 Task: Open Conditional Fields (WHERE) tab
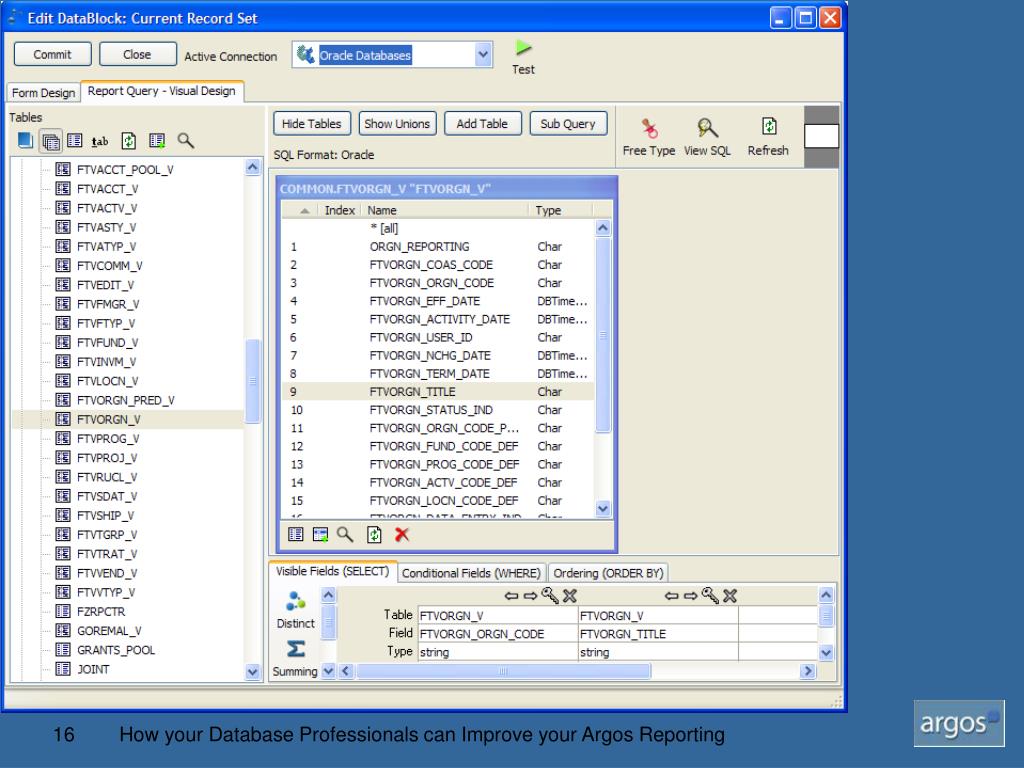point(471,573)
